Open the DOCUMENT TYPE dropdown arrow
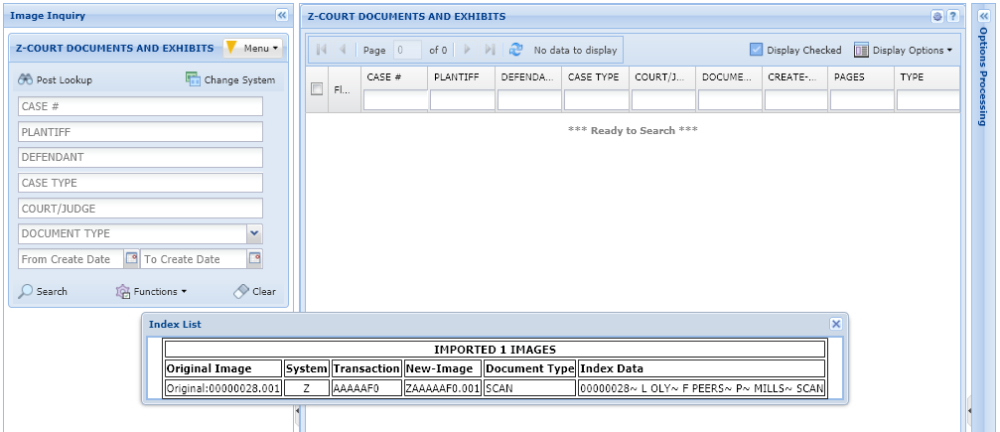The height and width of the screenshot is (432, 1000). 254,234
